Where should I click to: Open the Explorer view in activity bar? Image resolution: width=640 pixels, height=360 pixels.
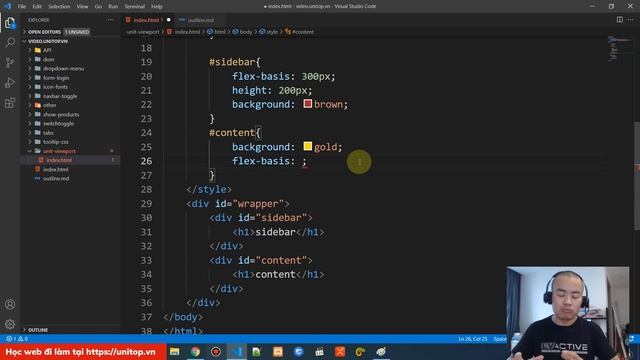point(10,23)
